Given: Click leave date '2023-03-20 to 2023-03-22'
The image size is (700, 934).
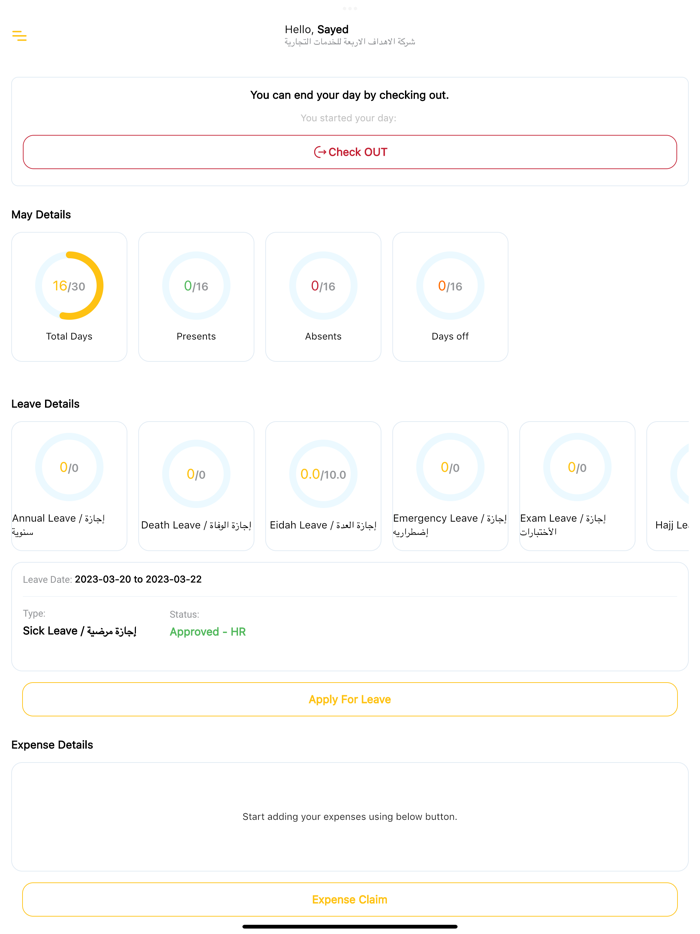Looking at the screenshot, I should click(x=138, y=580).
